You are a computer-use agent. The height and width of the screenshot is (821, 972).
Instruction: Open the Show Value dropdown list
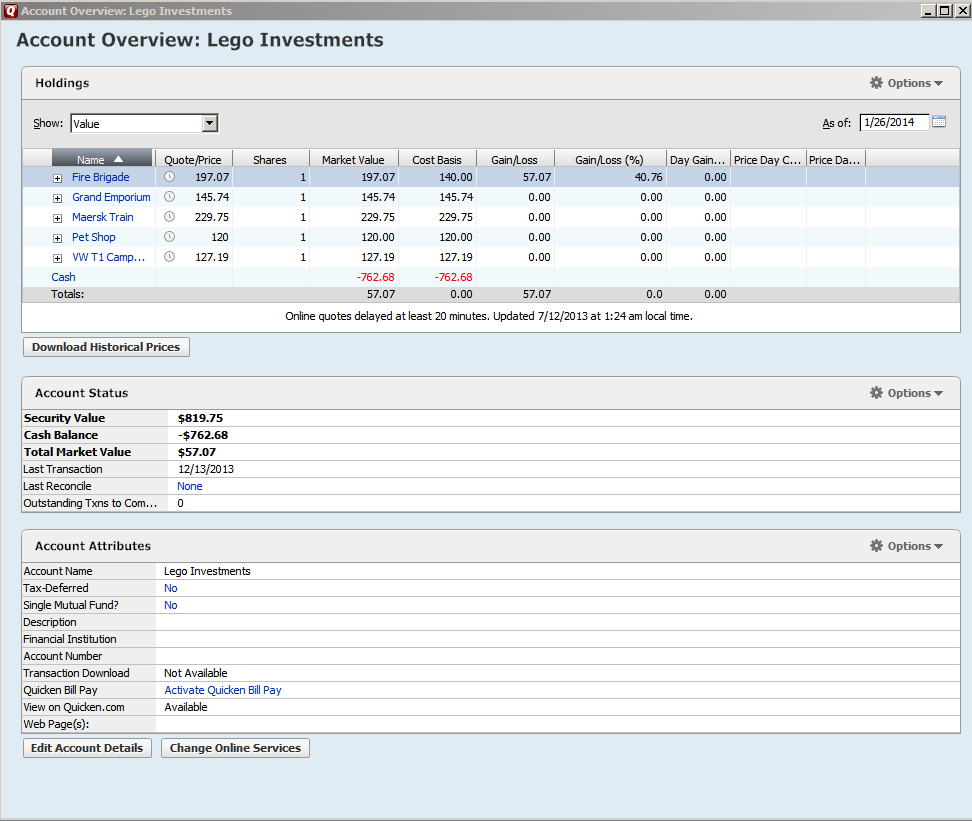pyautogui.click(x=210, y=123)
